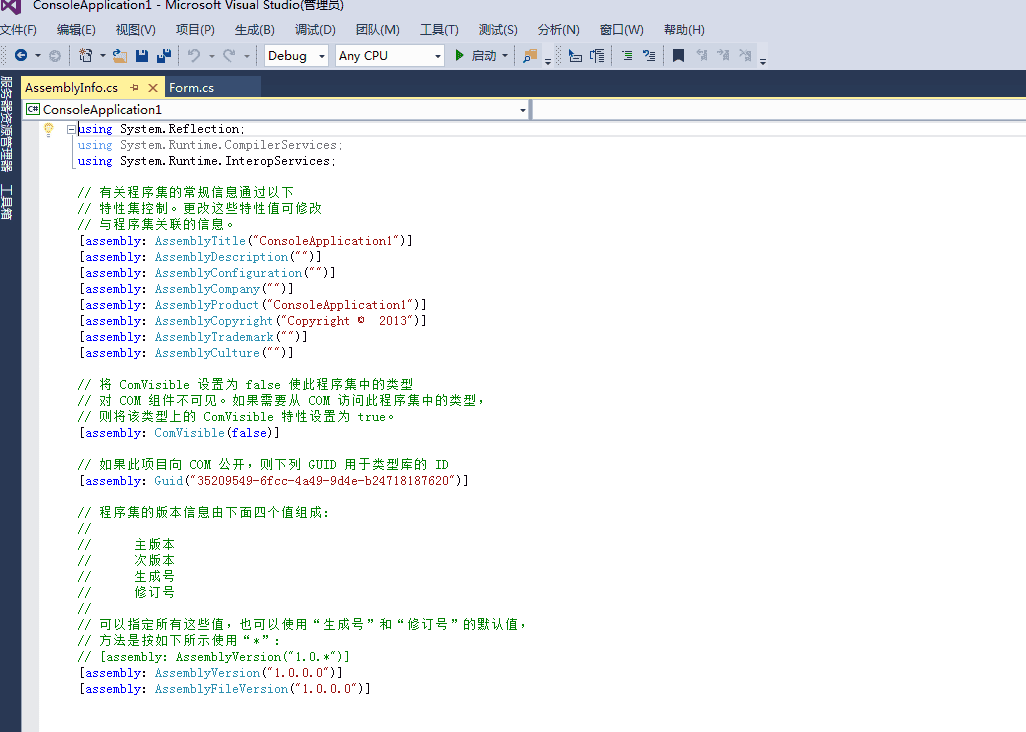Open the 帮助(H) menu

(684, 29)
